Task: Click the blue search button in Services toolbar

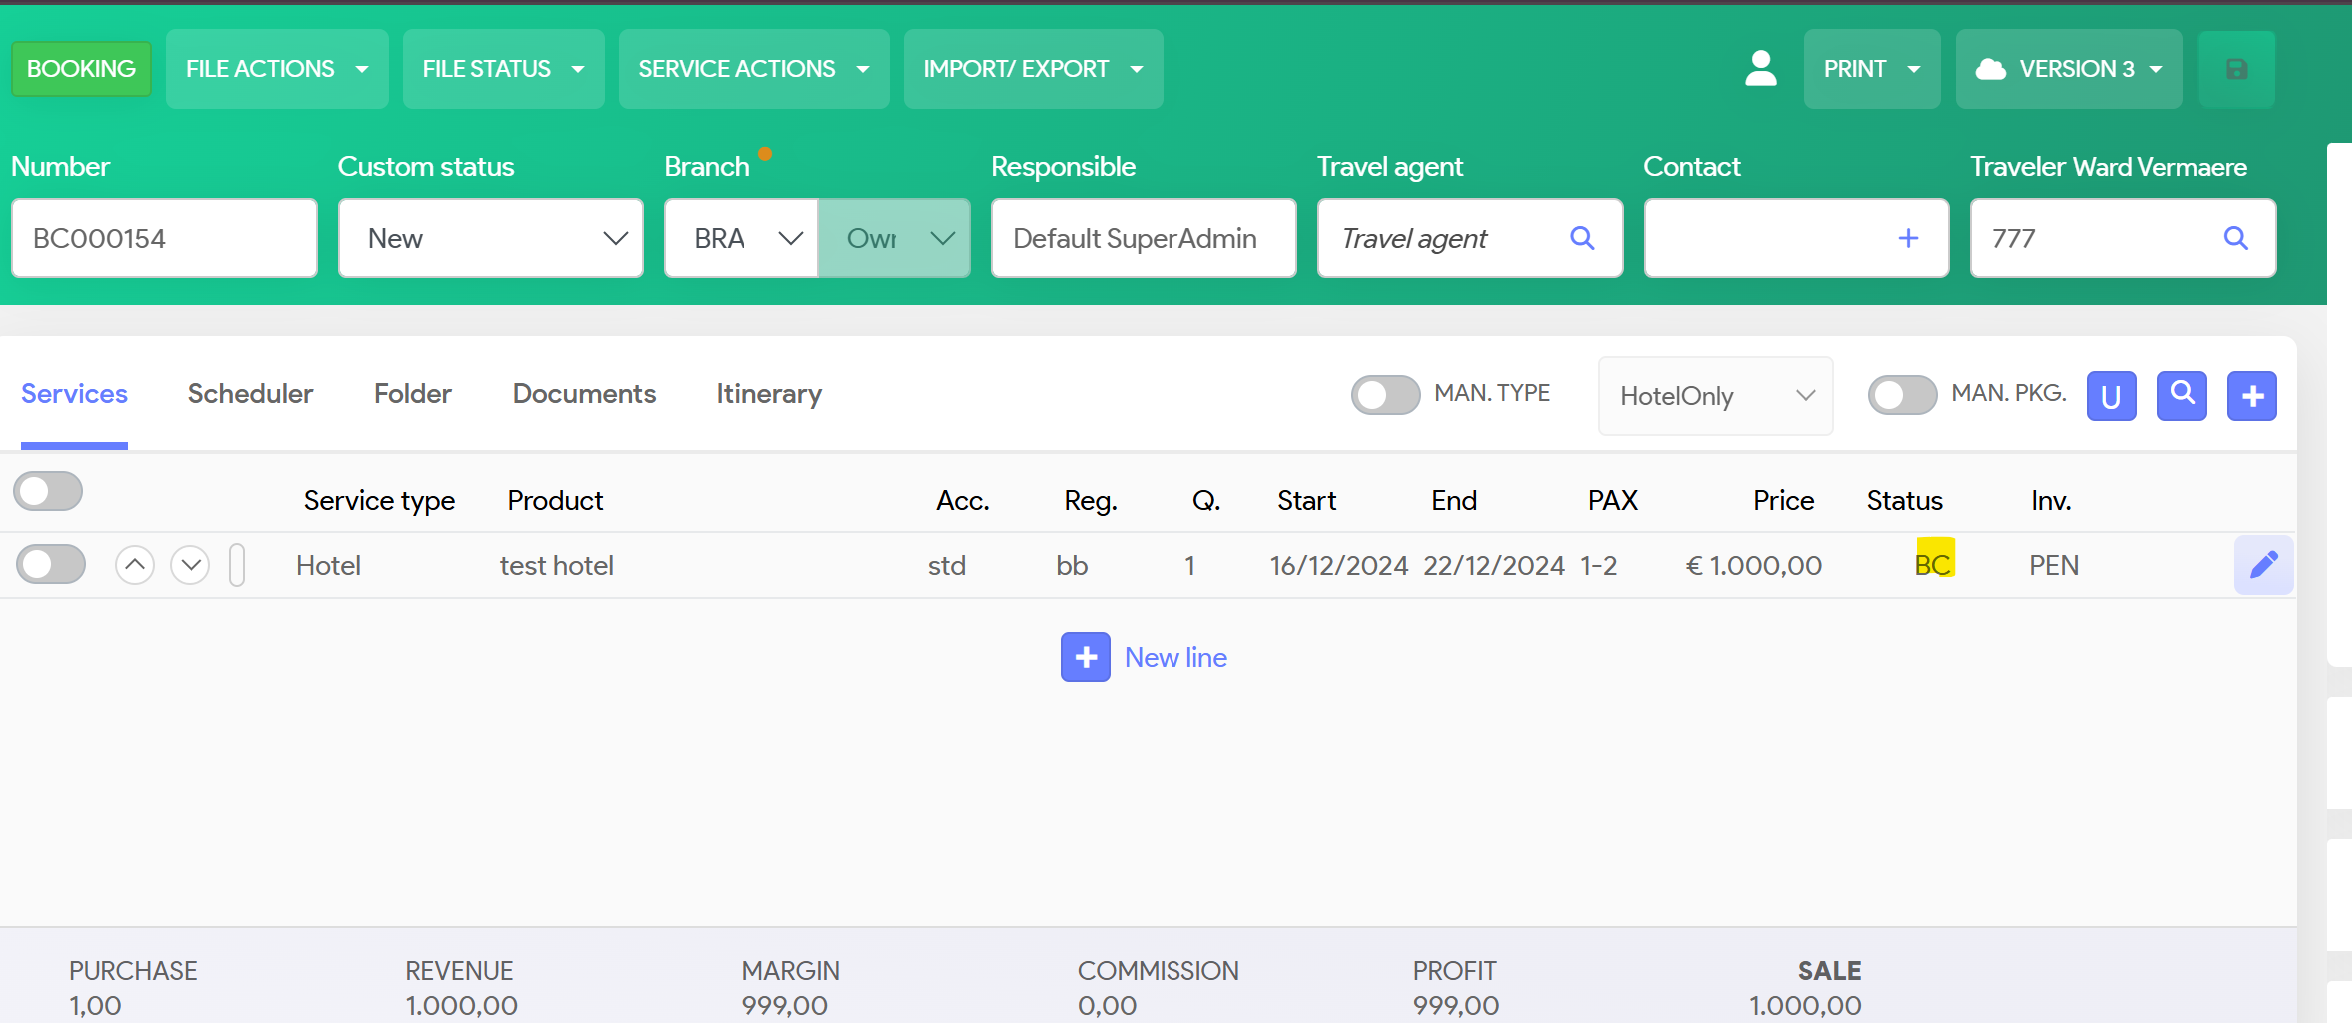Action: click(x=2181, y=396)
